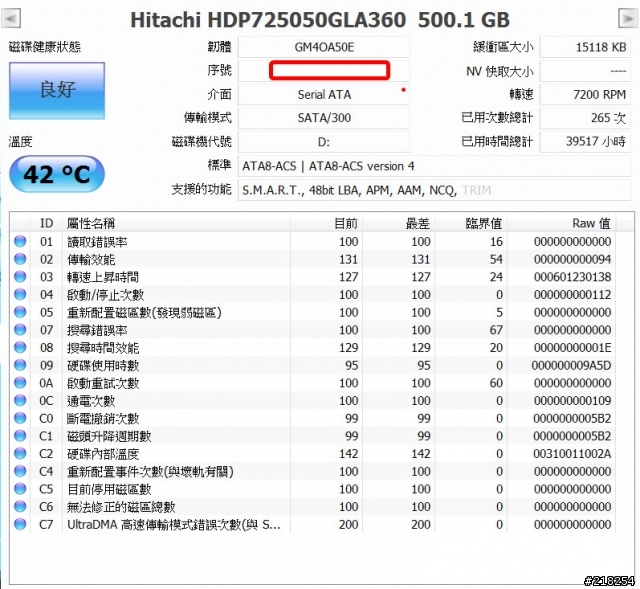
Task: Click the Hitachi HDP725050GLA360 title
Action: [320, 20]
